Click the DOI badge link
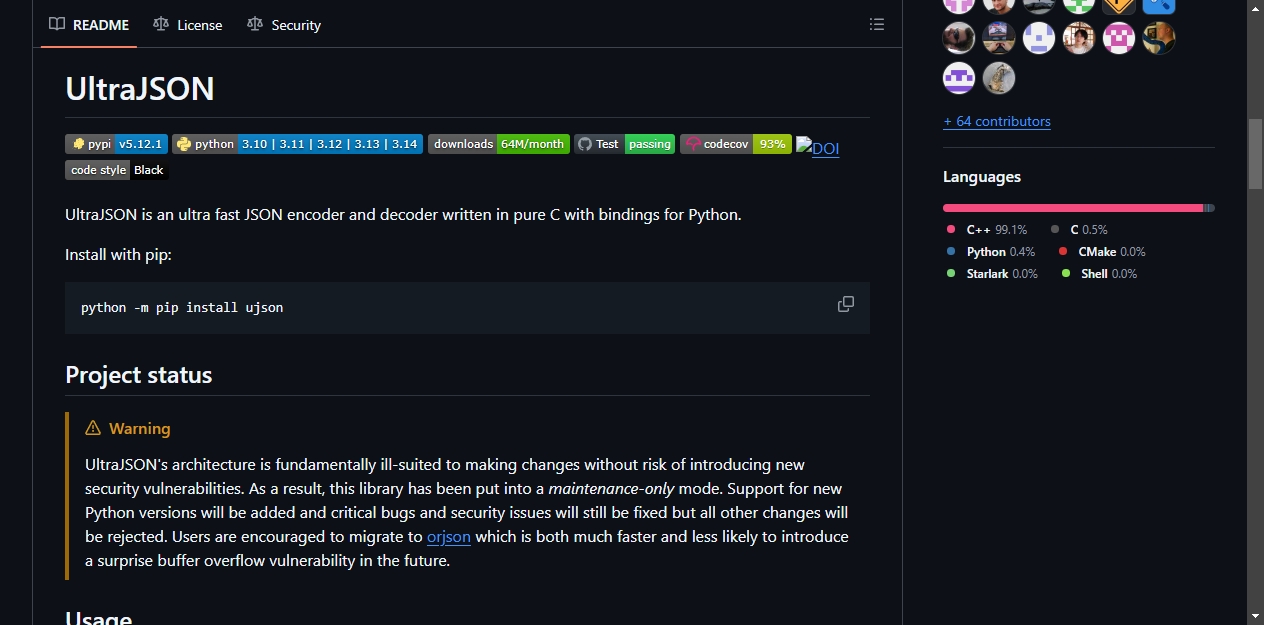 point(818,148)
